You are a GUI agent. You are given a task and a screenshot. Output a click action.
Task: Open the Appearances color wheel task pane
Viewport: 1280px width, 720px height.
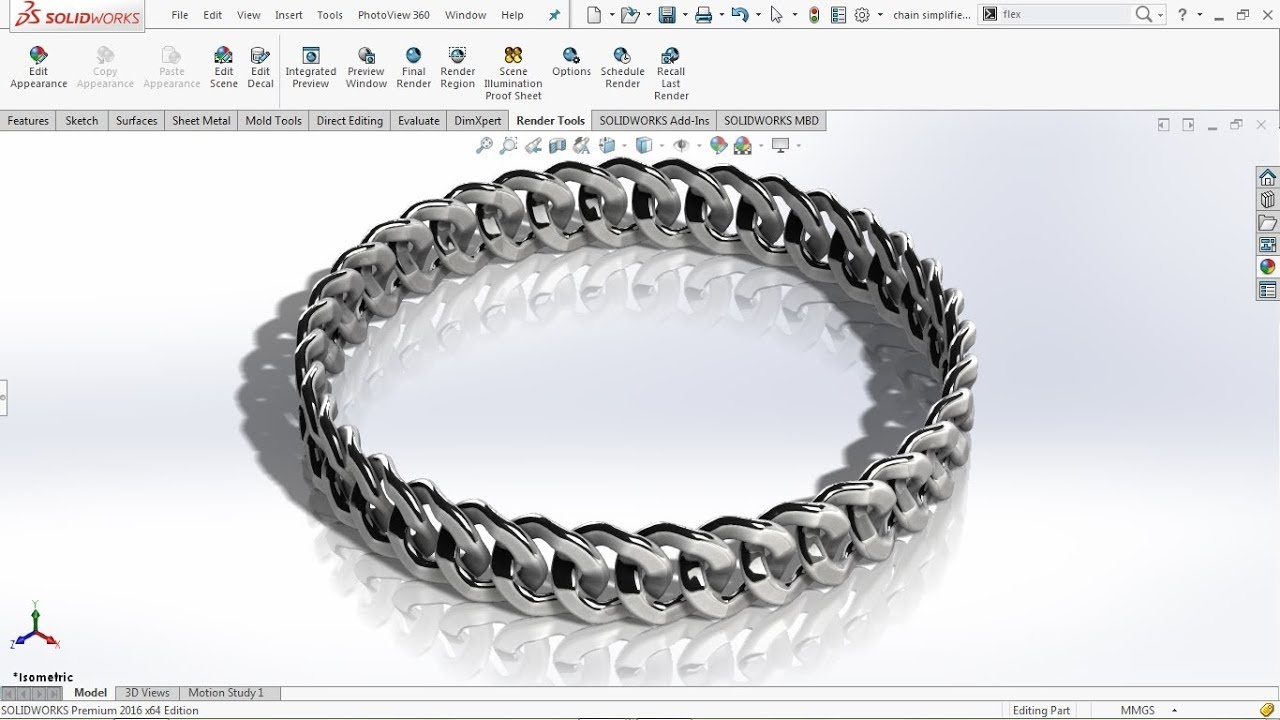point(1267,267)
